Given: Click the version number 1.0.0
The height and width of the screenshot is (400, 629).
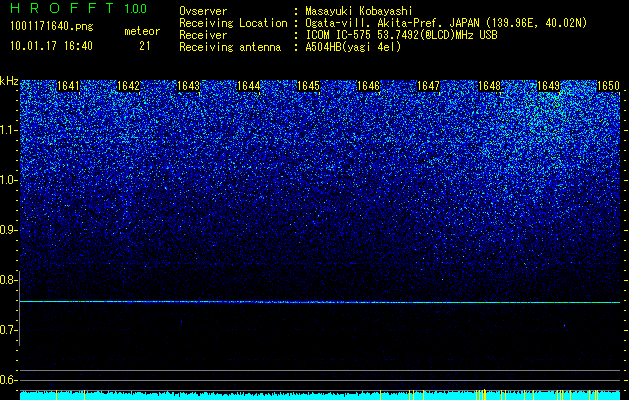Looking at the screenshot, I should click(135, 8).
